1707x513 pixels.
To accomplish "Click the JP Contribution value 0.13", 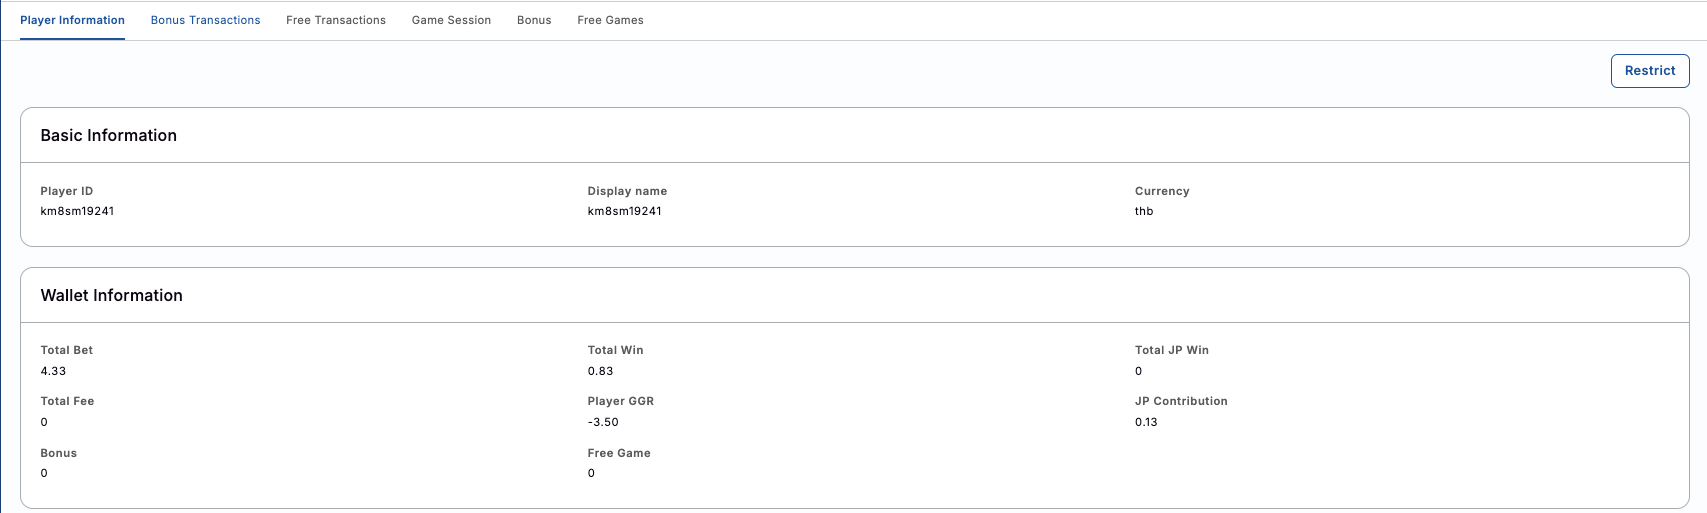I will (1146, 422).
